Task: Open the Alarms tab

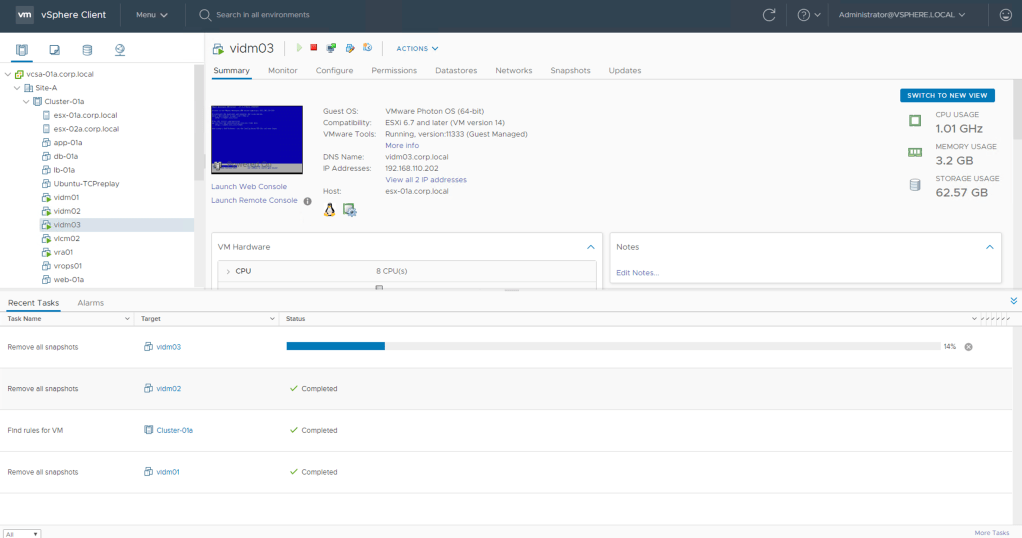Action: pyautogui.click(x=90, y=303)
